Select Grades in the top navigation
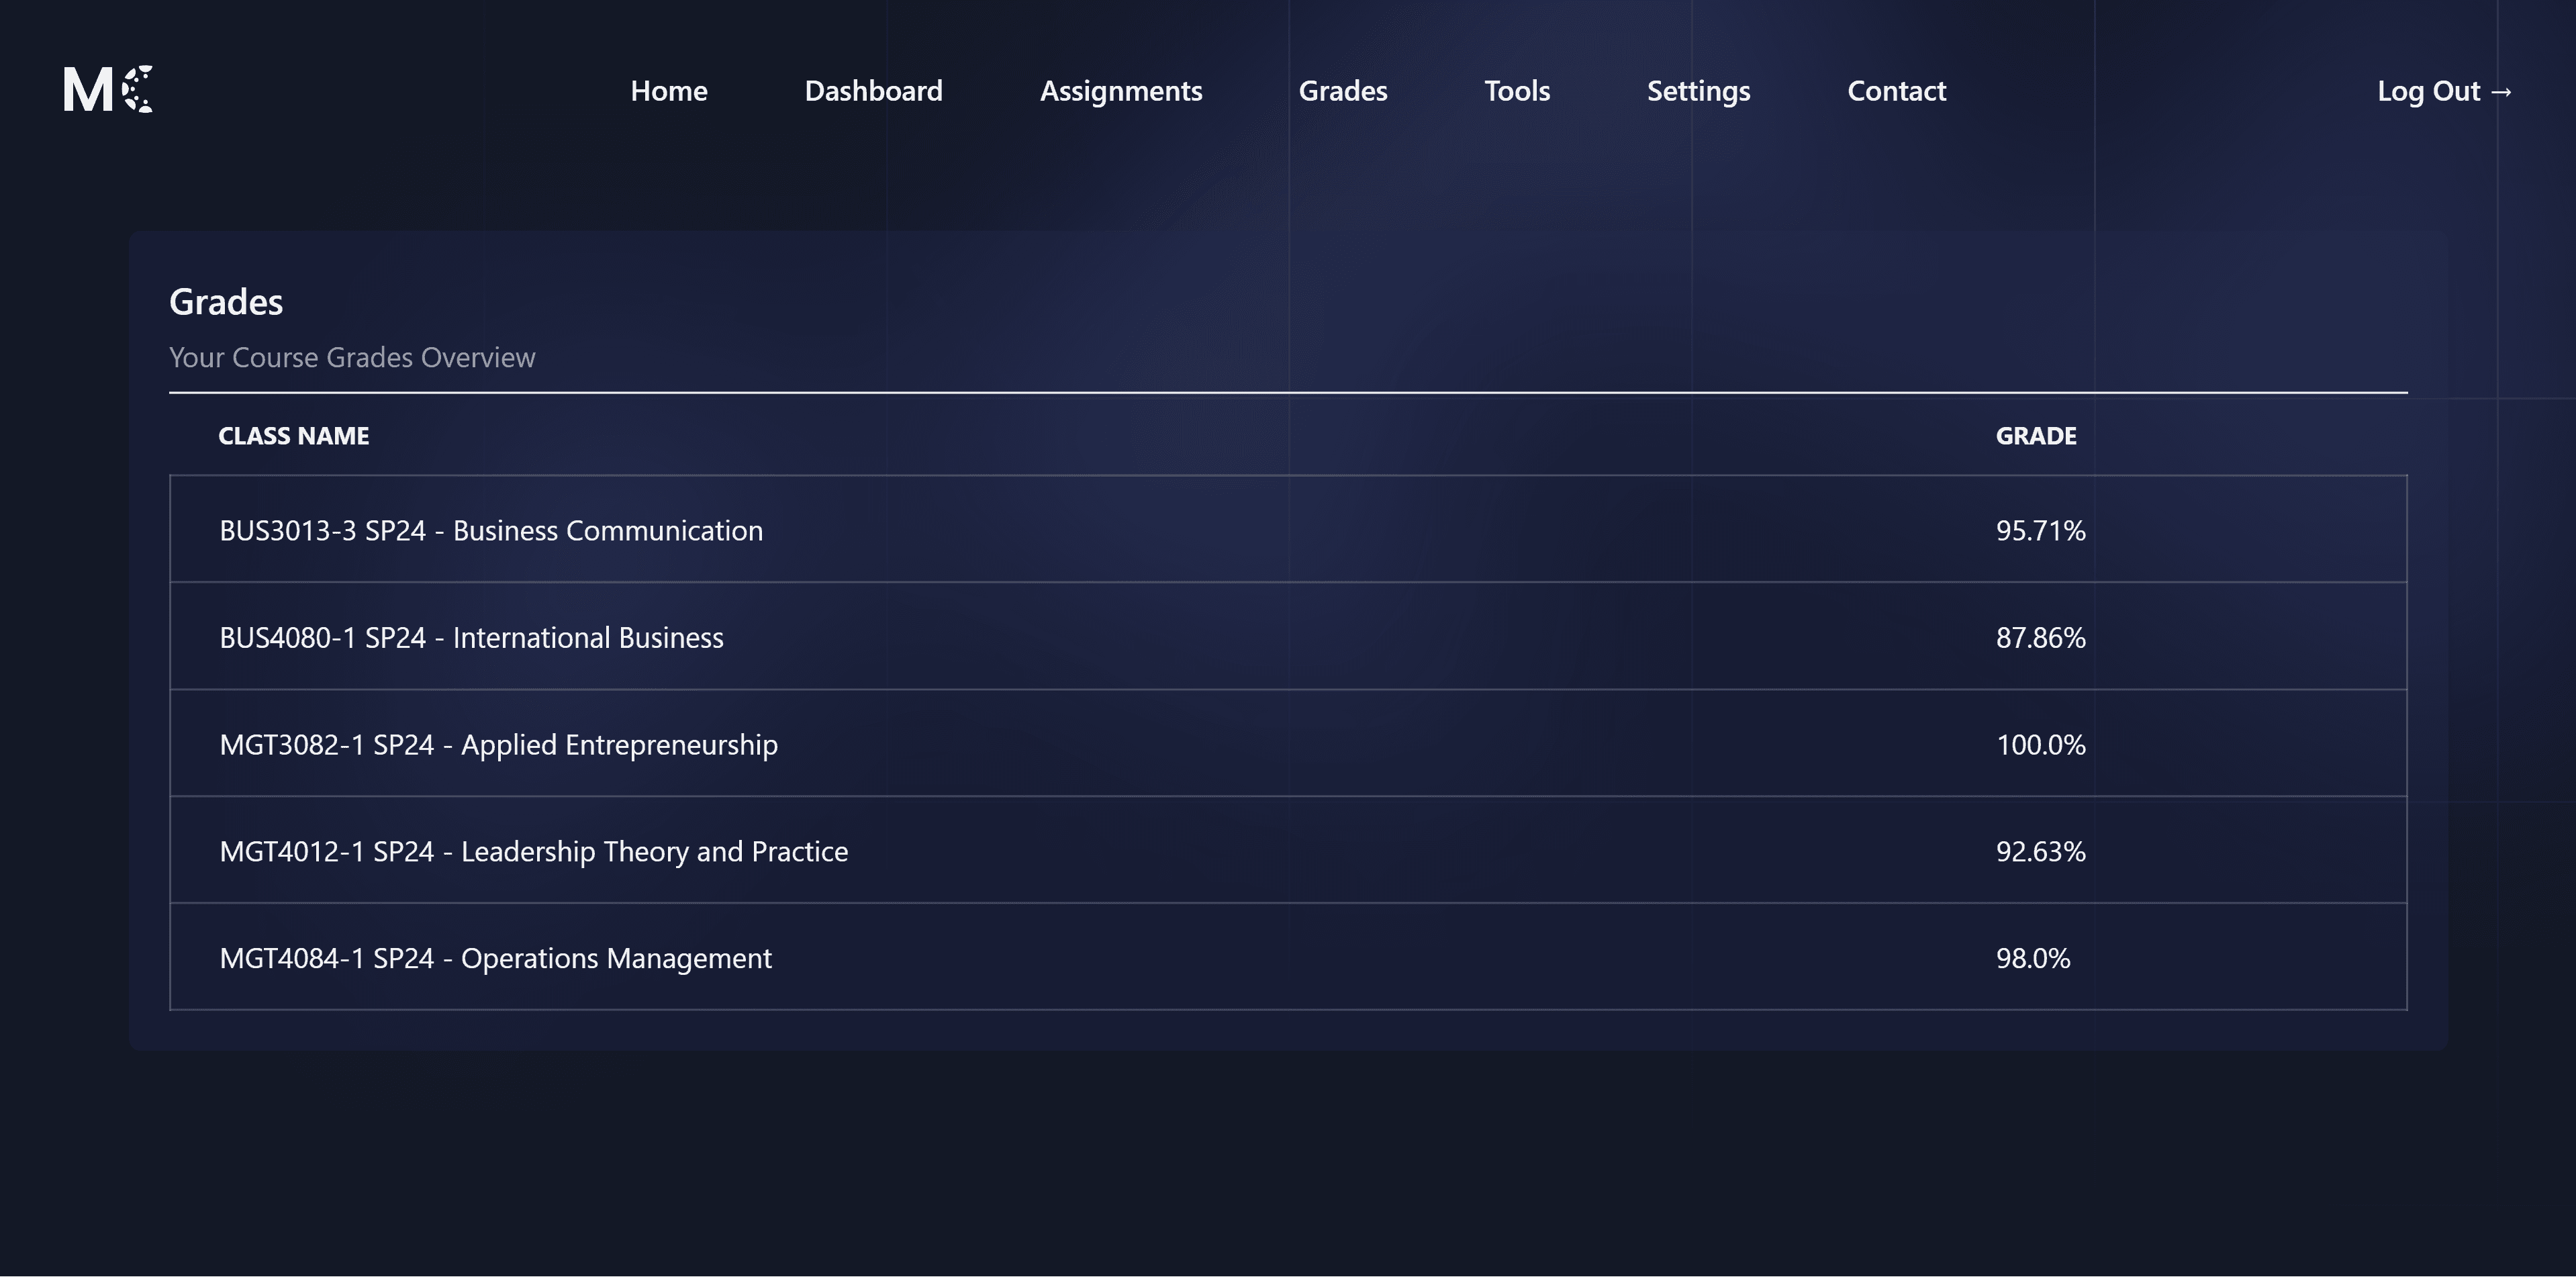This screenshot has width=2576, height=1277. [x=1343, y=91]
